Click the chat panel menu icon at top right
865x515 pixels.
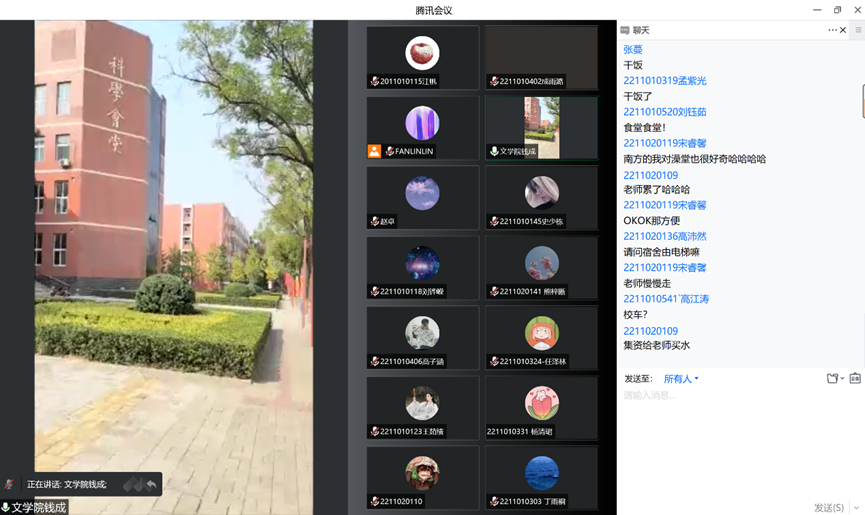(x=858, y=30)
